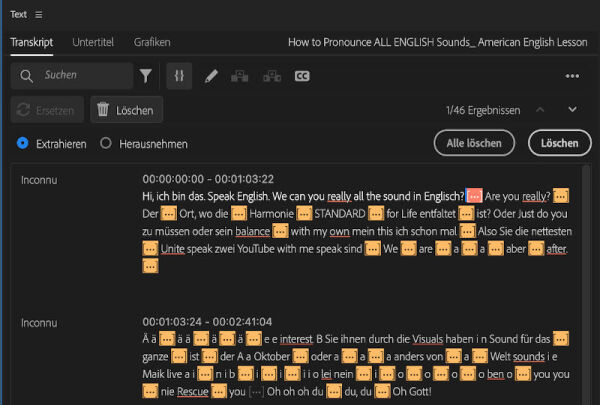
Task: Click the split segment icon
Action: pyautogui.click(x=240, y=76)
